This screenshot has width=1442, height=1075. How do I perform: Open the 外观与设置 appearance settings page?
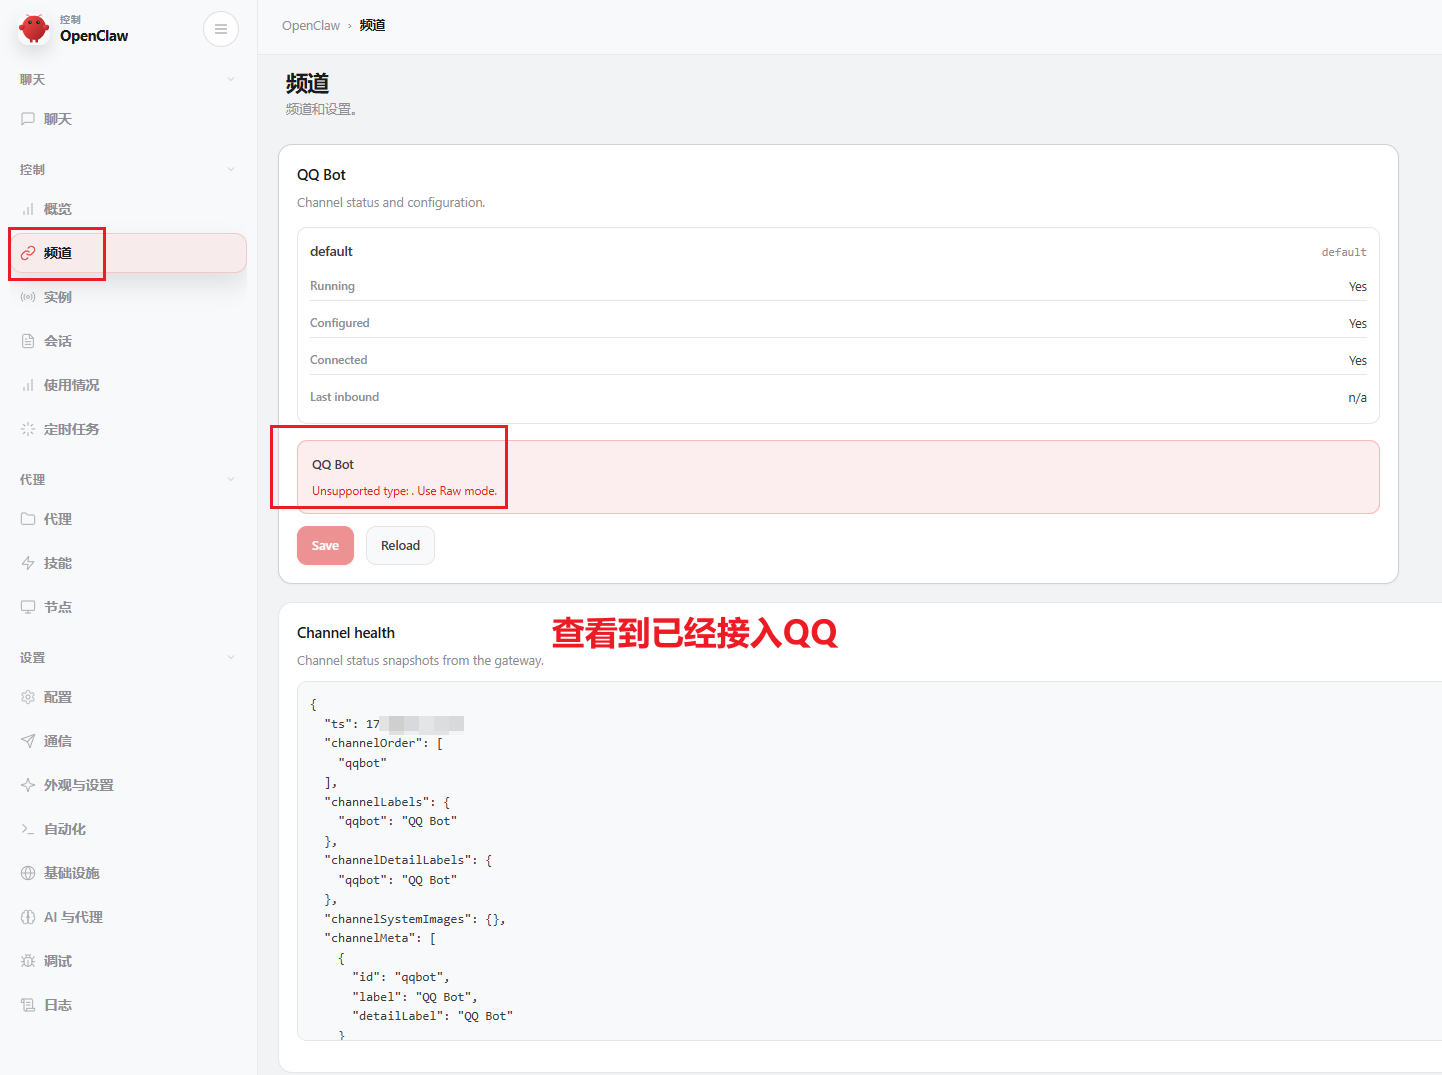coord(128,785)
